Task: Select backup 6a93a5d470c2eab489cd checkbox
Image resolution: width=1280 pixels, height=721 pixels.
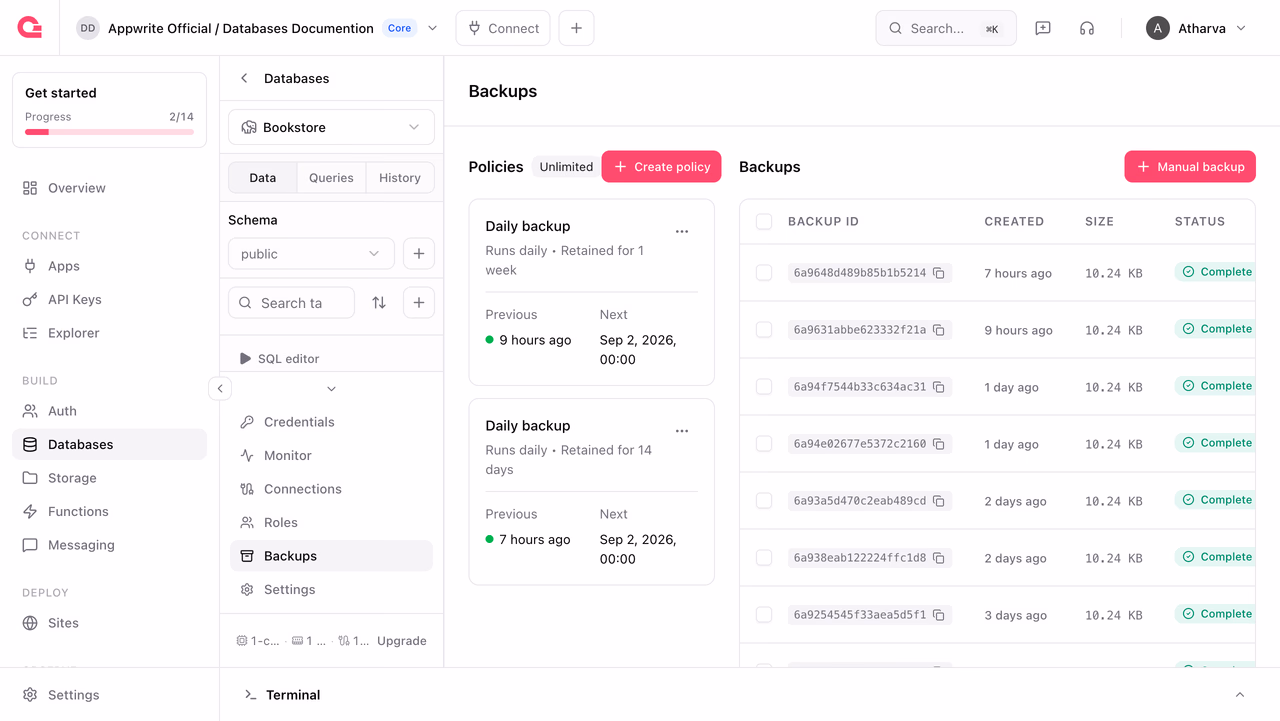Action: click(764, 501)
